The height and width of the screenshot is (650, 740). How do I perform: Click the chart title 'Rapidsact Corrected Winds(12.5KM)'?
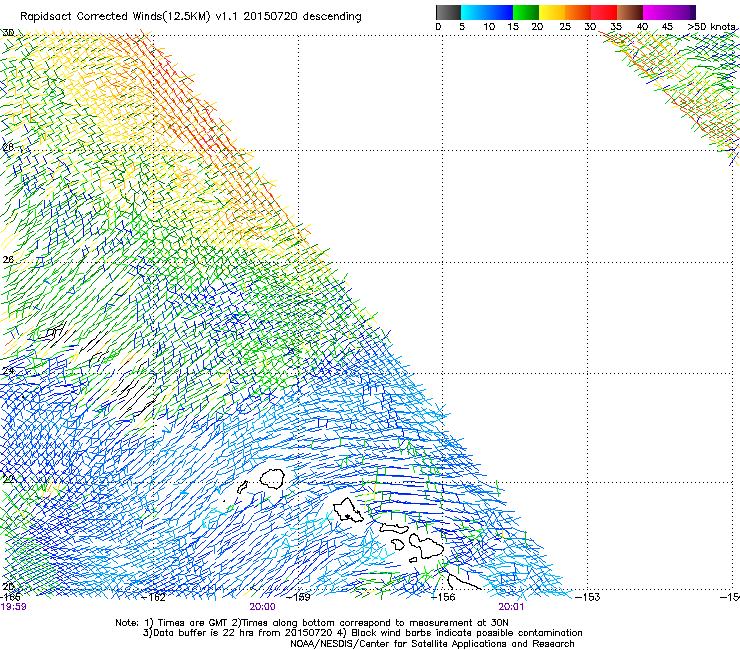(x=115, y=17)
